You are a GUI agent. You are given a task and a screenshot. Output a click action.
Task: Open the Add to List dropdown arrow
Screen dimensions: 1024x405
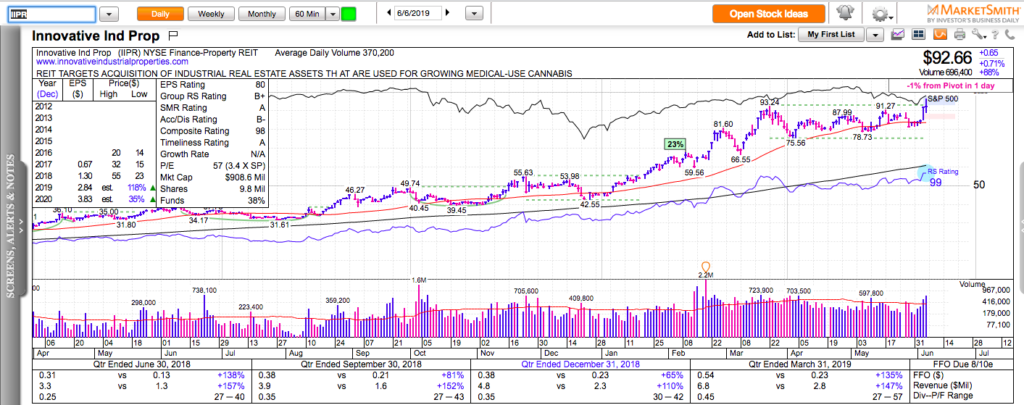[x=875, y=34]
